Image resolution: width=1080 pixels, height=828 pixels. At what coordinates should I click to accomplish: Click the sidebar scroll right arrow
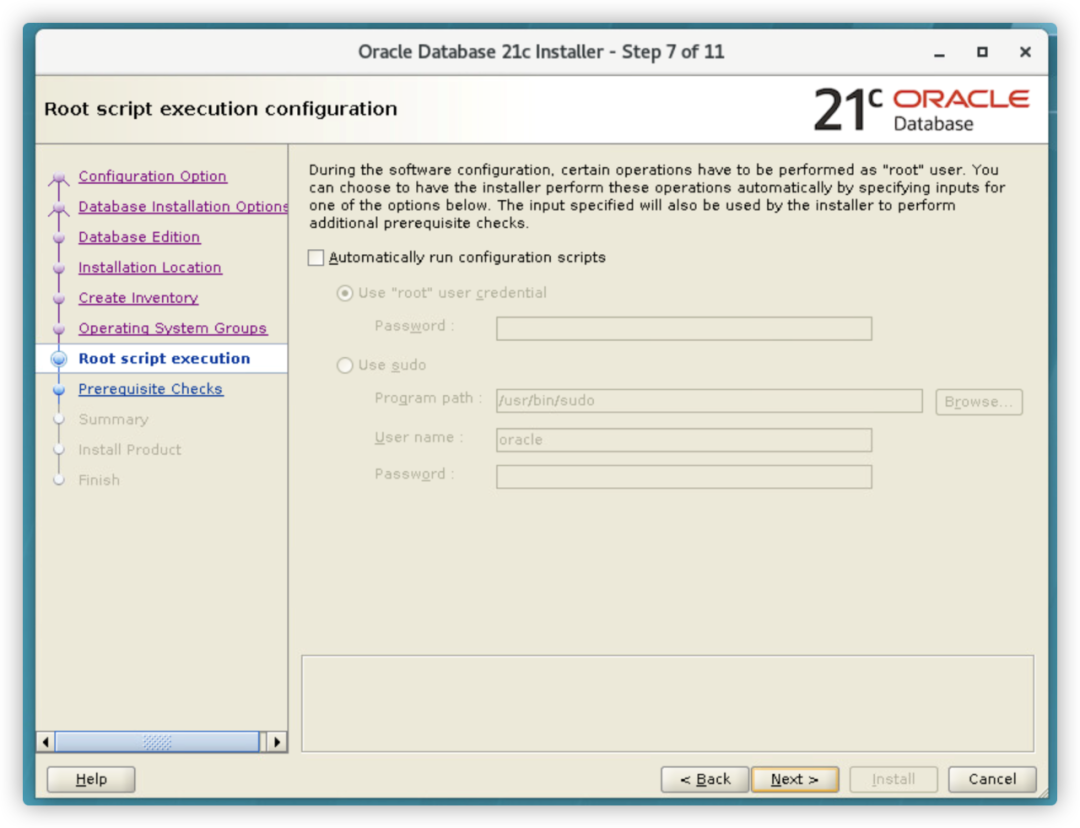click(277, 742)
